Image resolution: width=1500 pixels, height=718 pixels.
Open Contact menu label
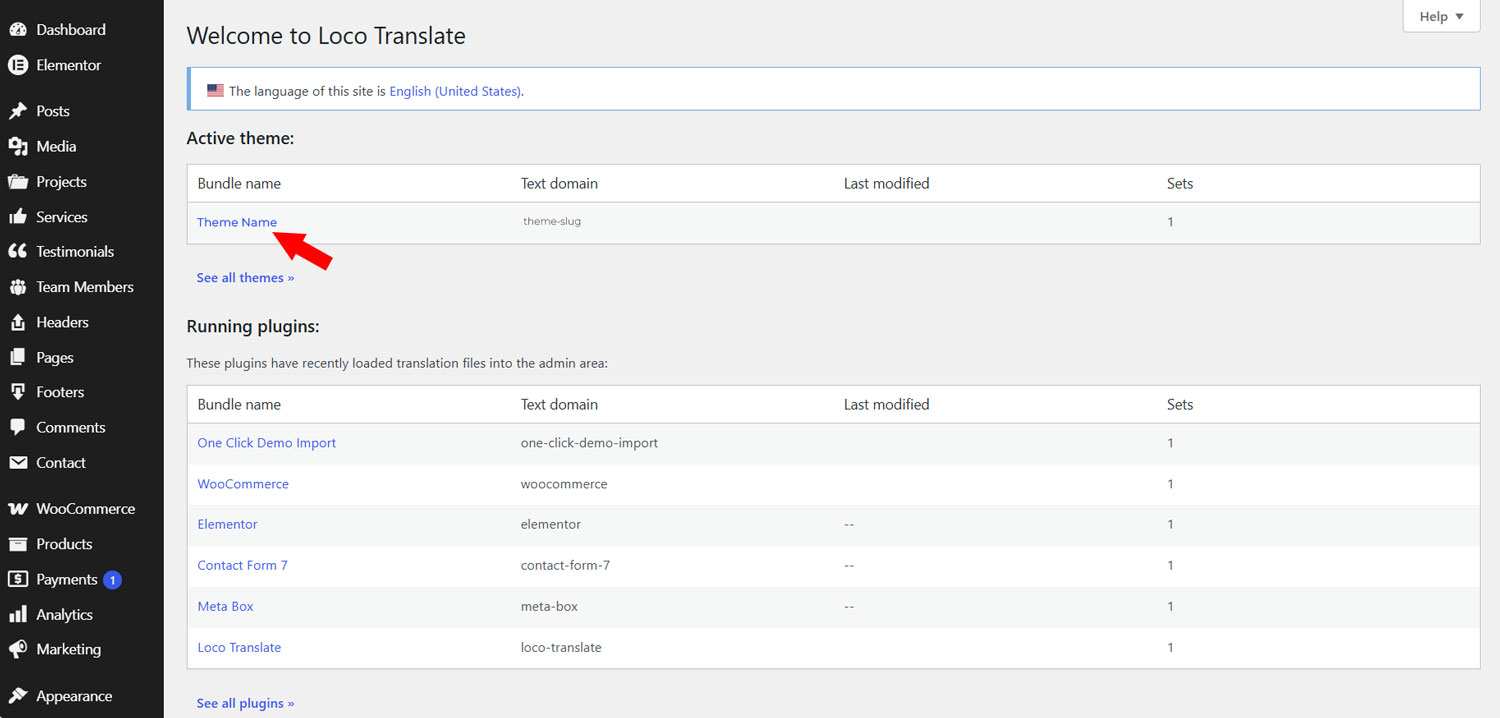[x=61, y=463]
